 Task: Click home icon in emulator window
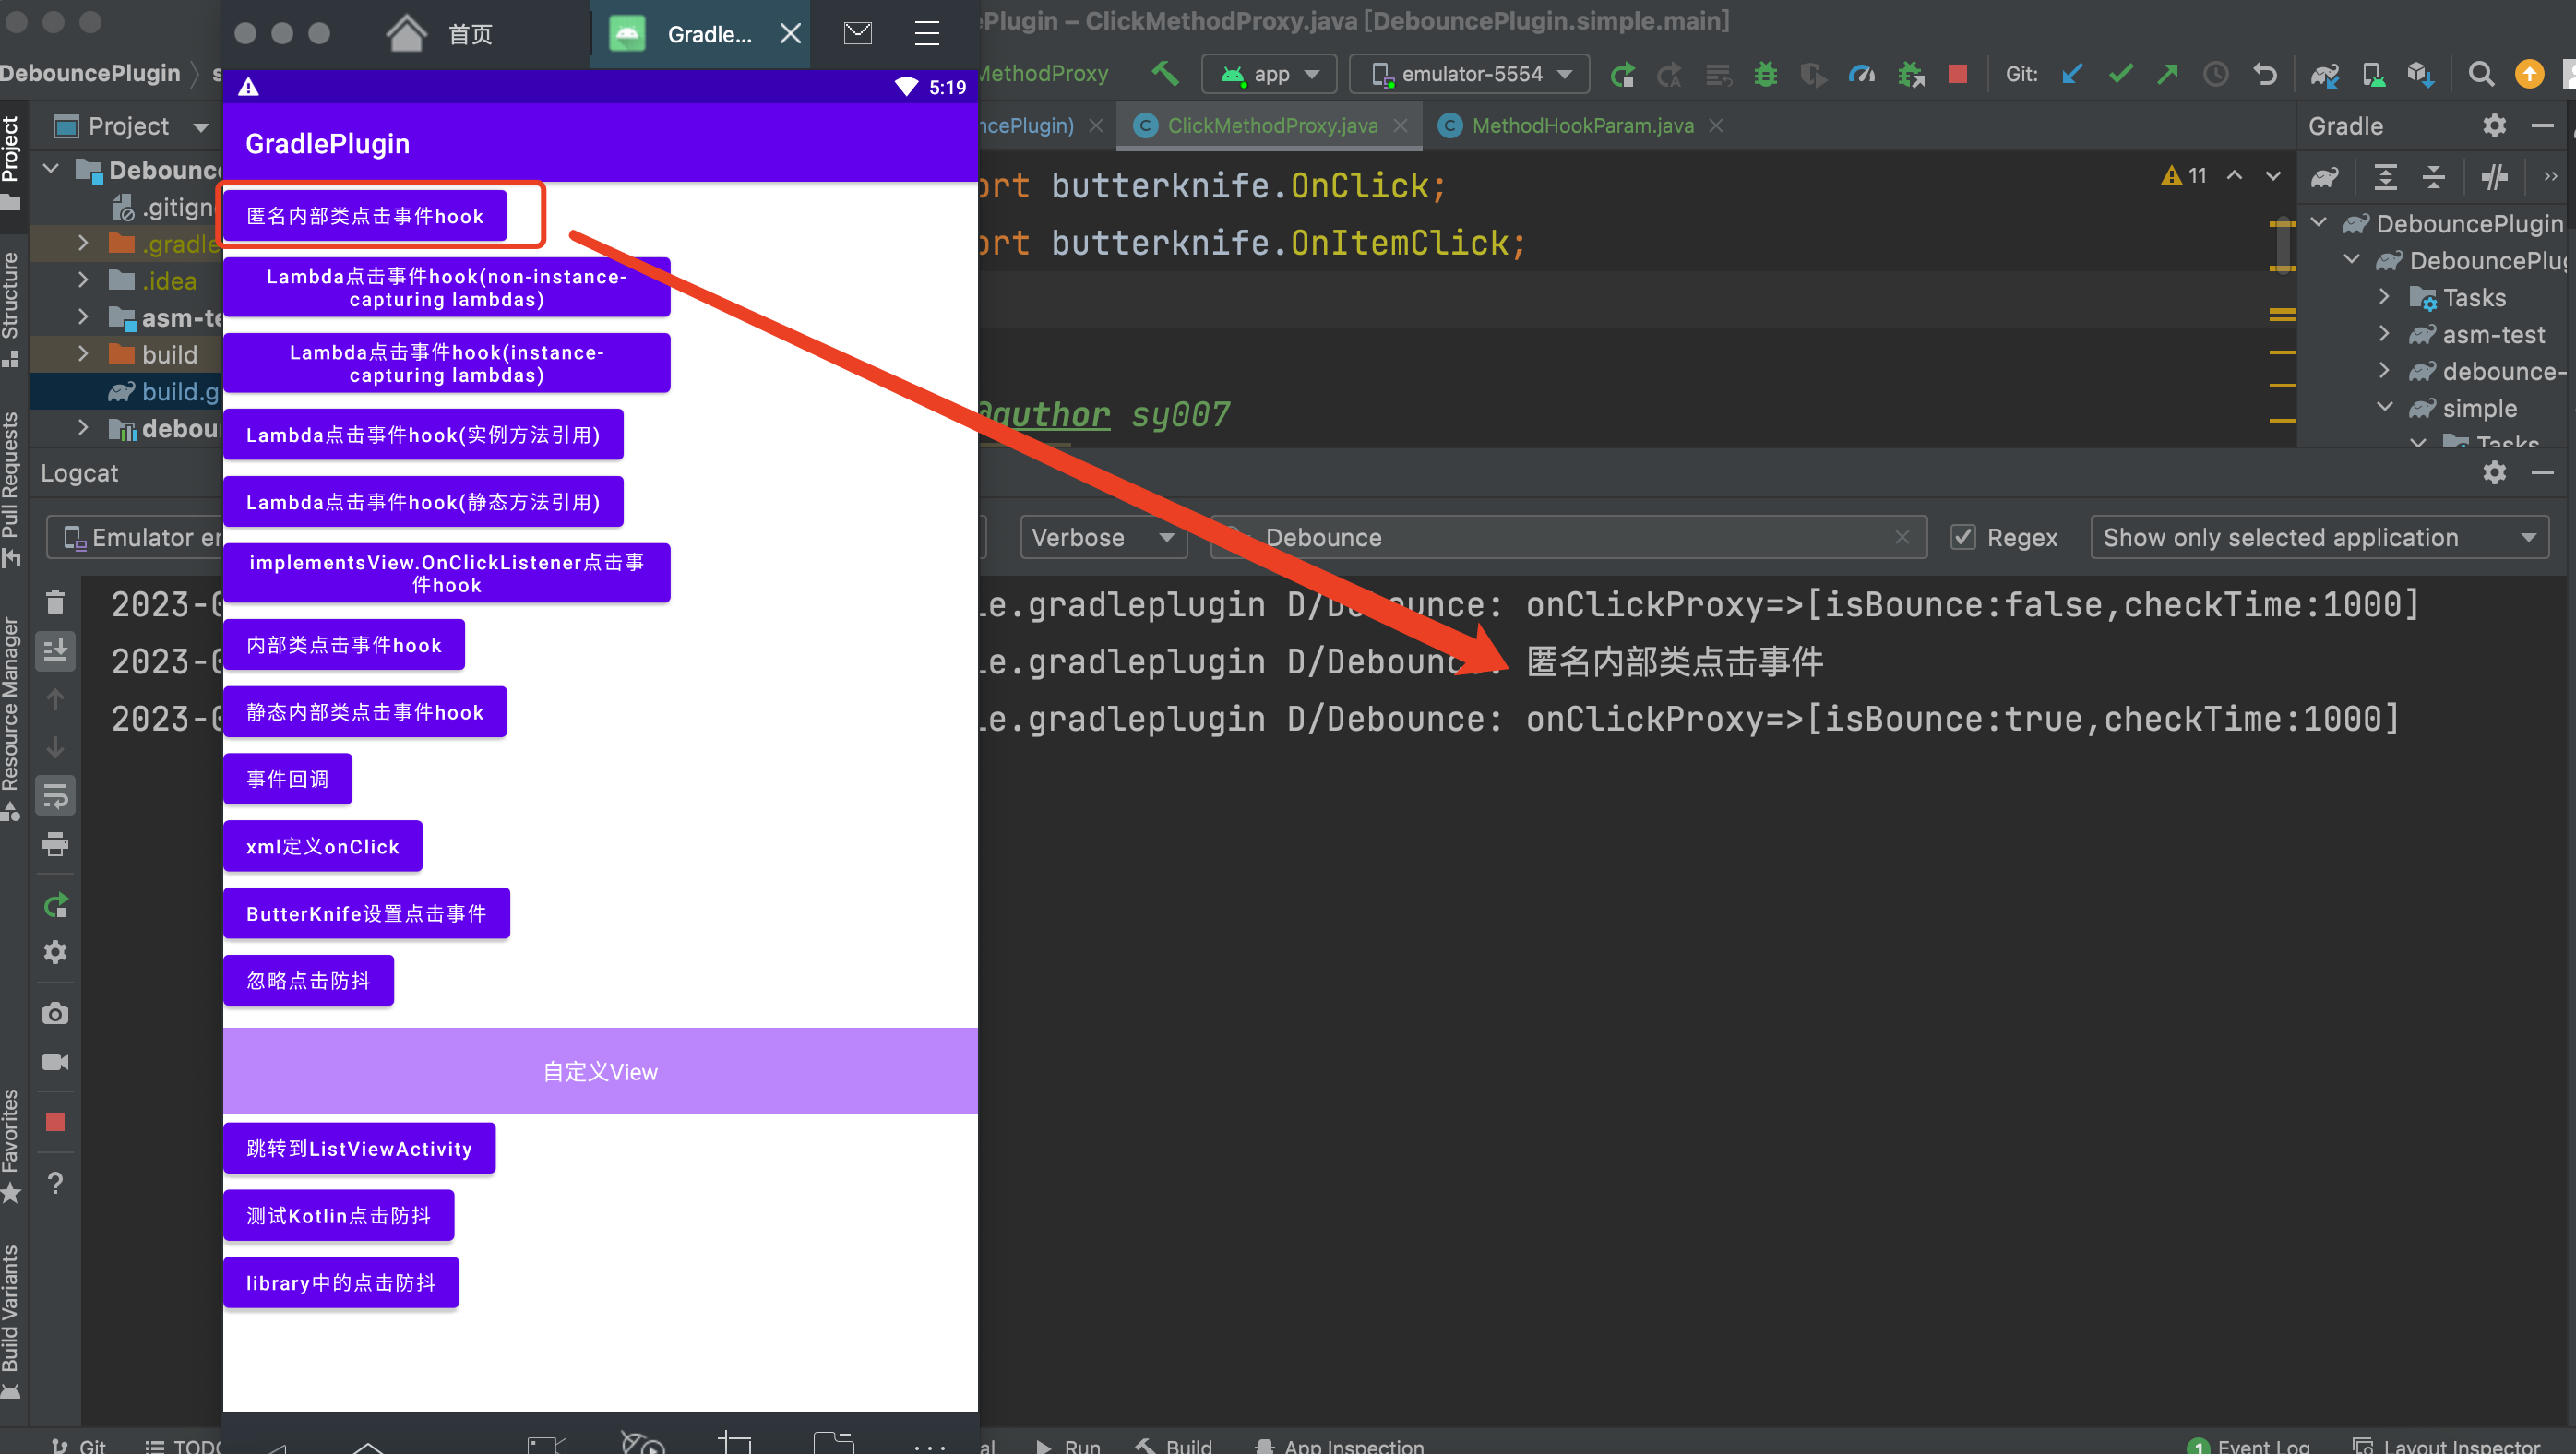[x=407, y=34]
